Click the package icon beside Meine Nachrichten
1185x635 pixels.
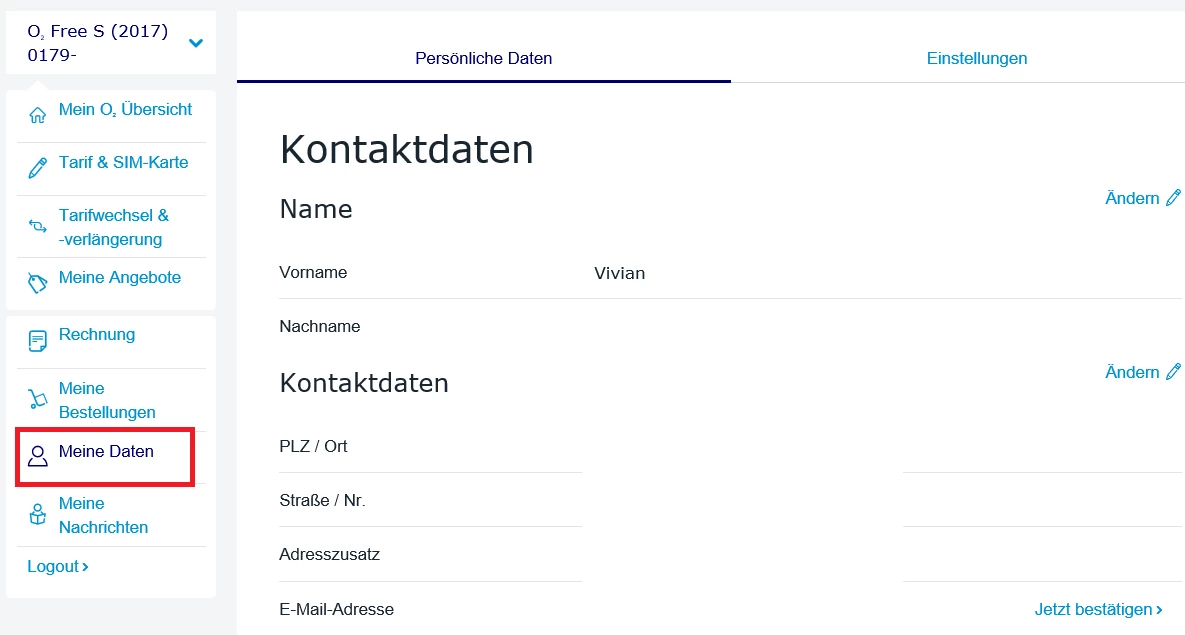[38, 515]
